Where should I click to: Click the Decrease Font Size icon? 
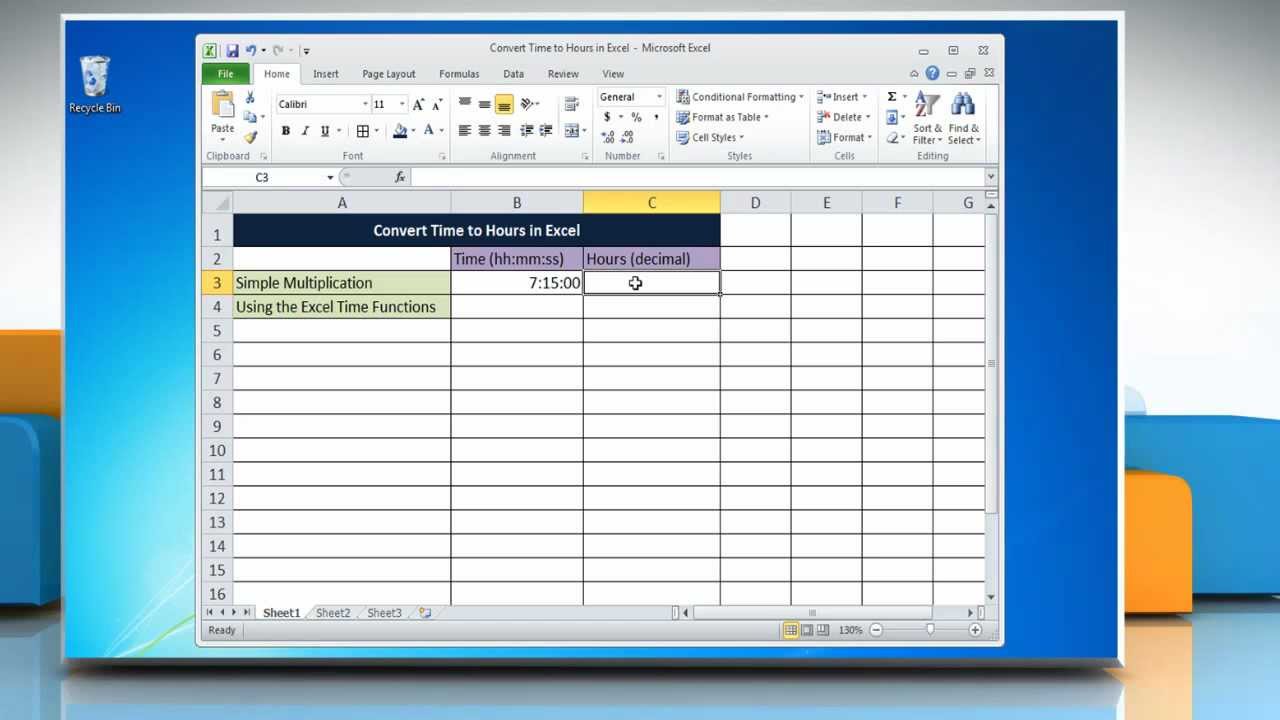[x=438, y=104]
